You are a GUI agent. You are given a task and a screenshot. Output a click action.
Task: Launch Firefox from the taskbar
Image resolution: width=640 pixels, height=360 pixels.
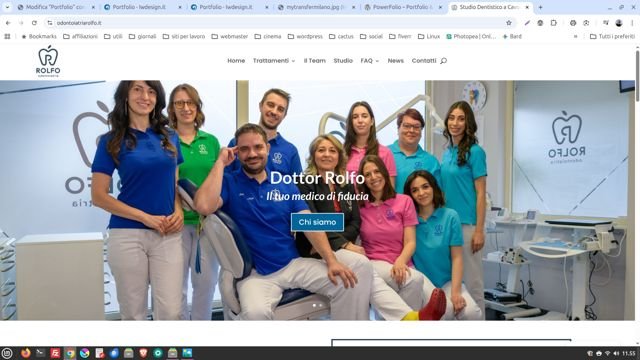(26, 353)
